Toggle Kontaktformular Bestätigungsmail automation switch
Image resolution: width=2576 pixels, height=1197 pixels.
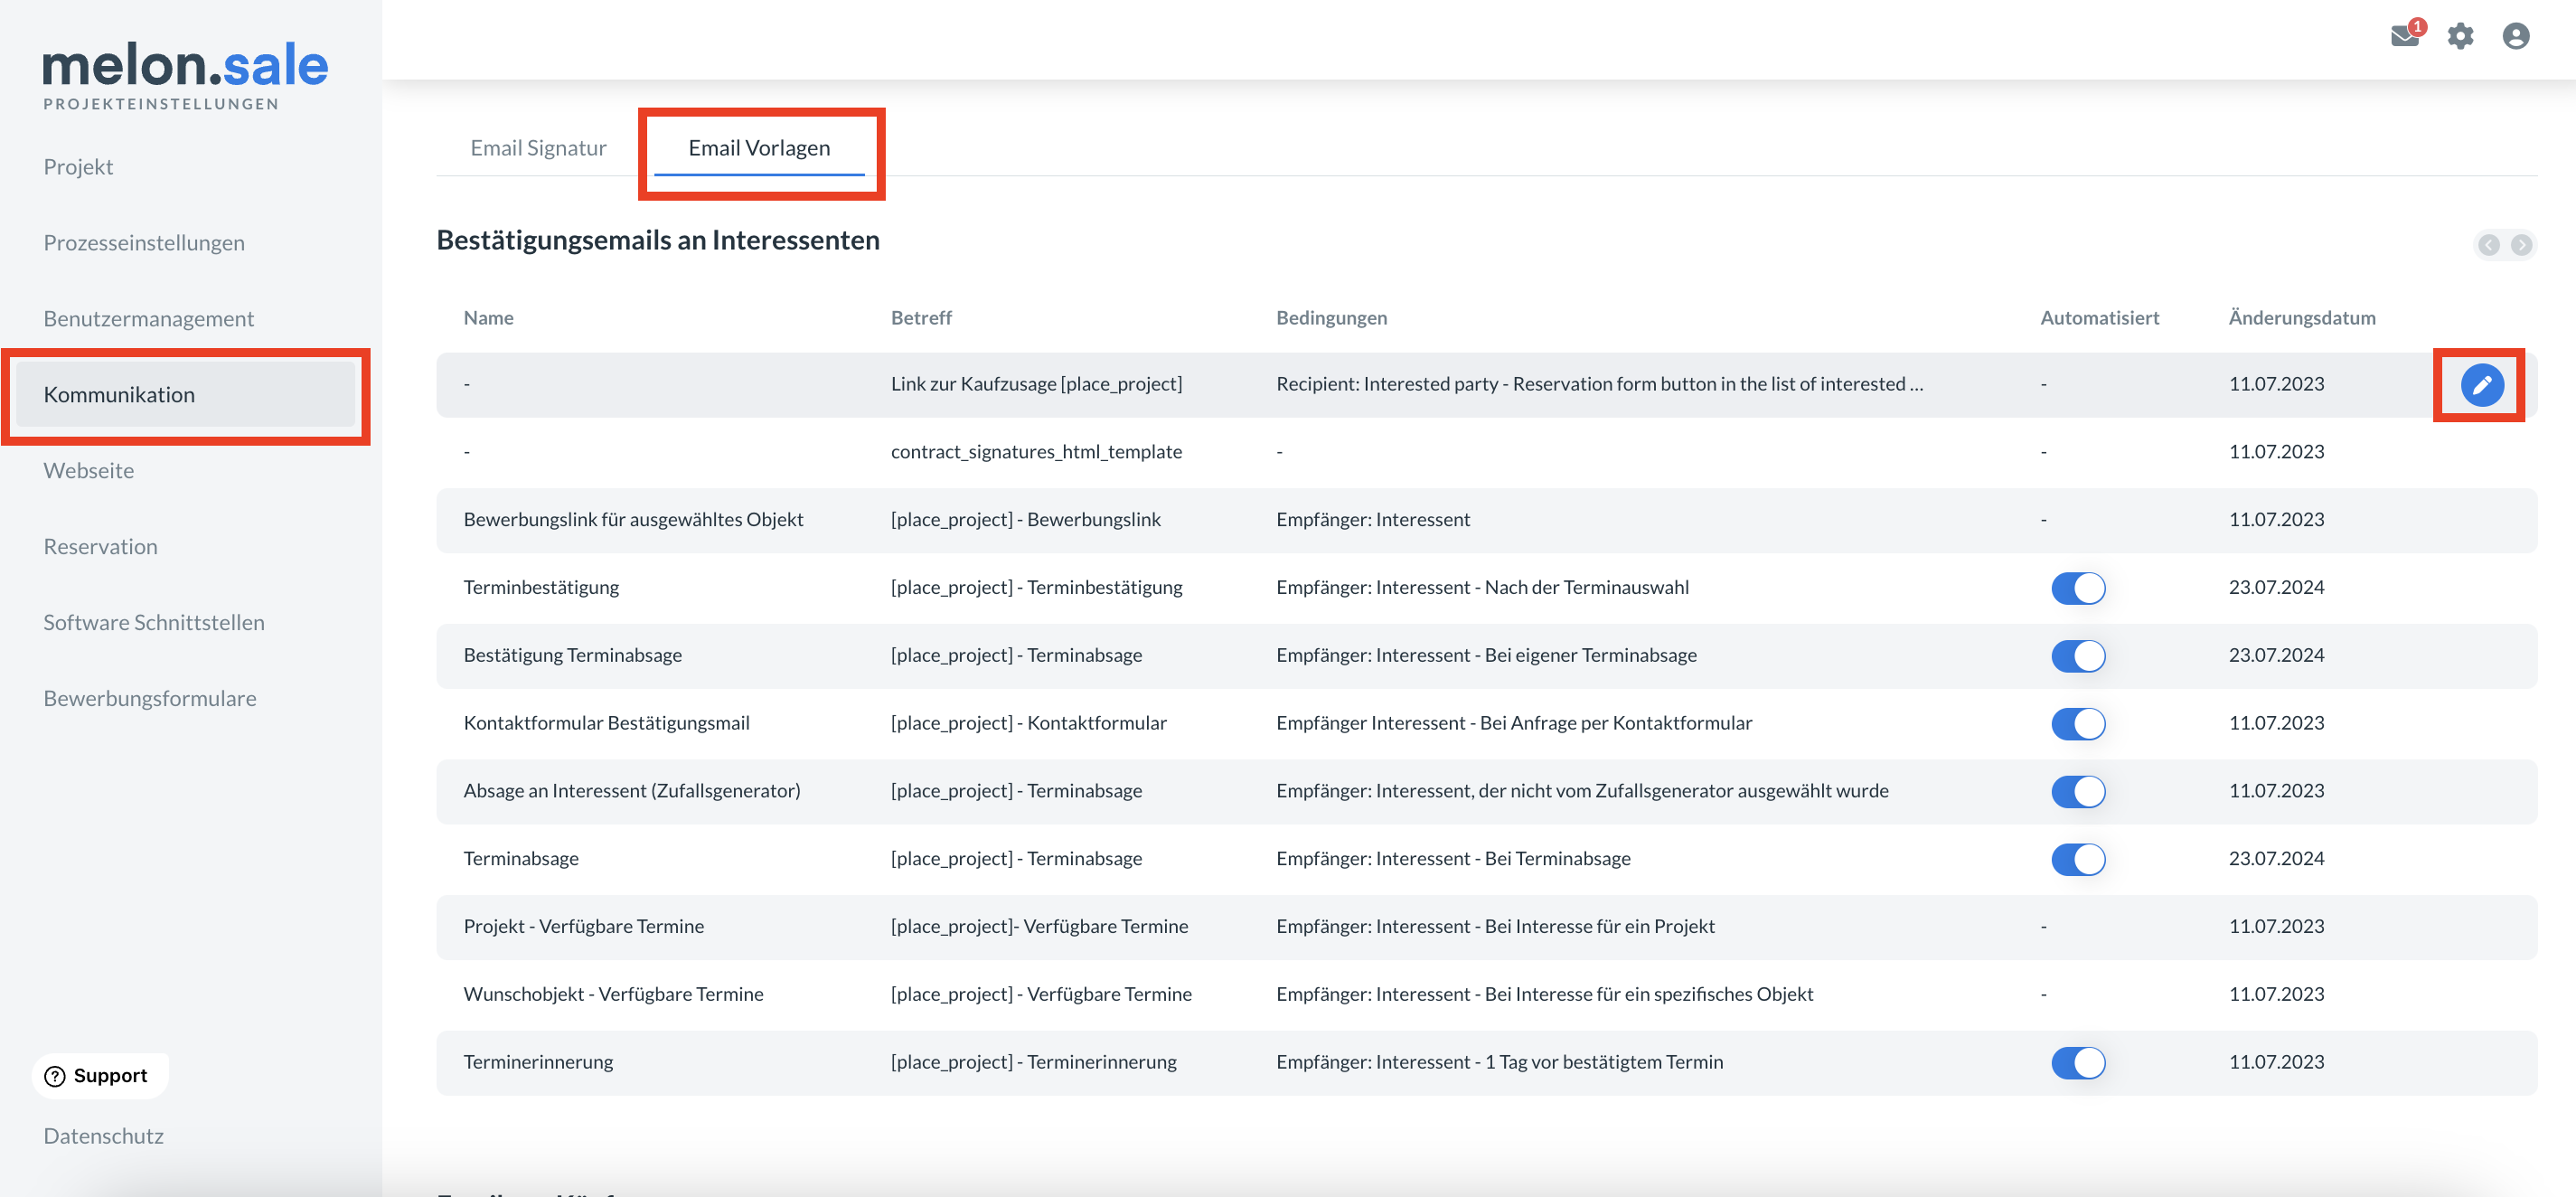(x=2077, y=724)
